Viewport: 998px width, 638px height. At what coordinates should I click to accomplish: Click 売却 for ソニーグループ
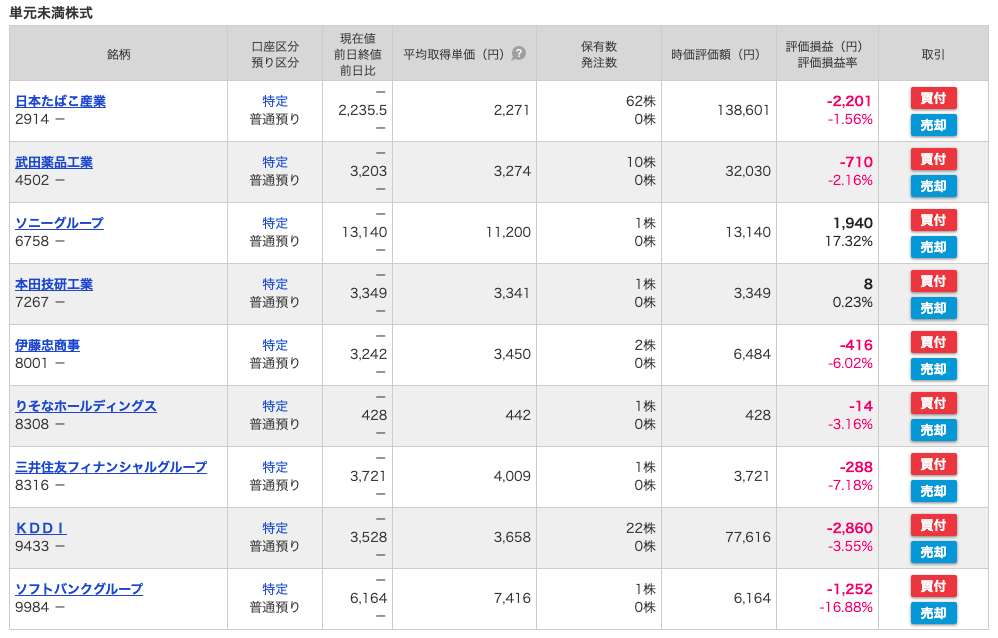pos(933,247)
